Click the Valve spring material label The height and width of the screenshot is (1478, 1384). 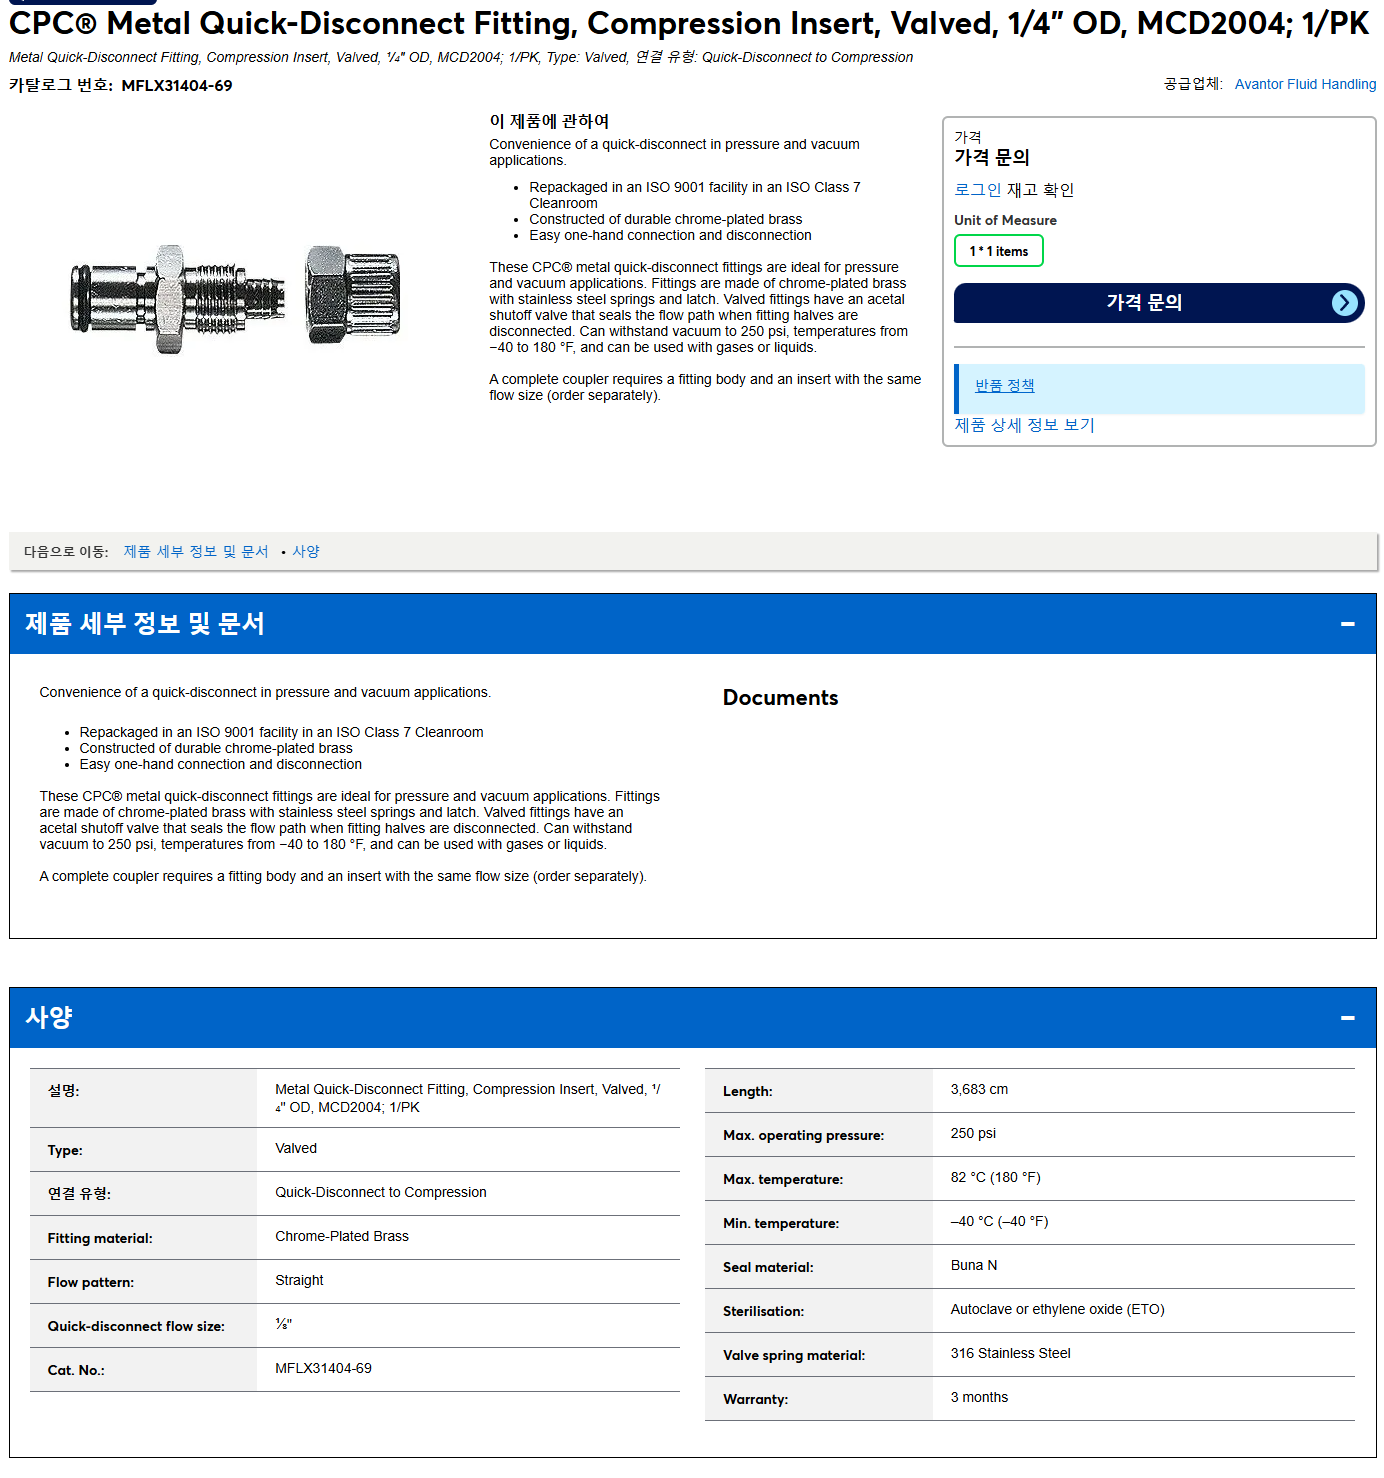point(794,1355)
